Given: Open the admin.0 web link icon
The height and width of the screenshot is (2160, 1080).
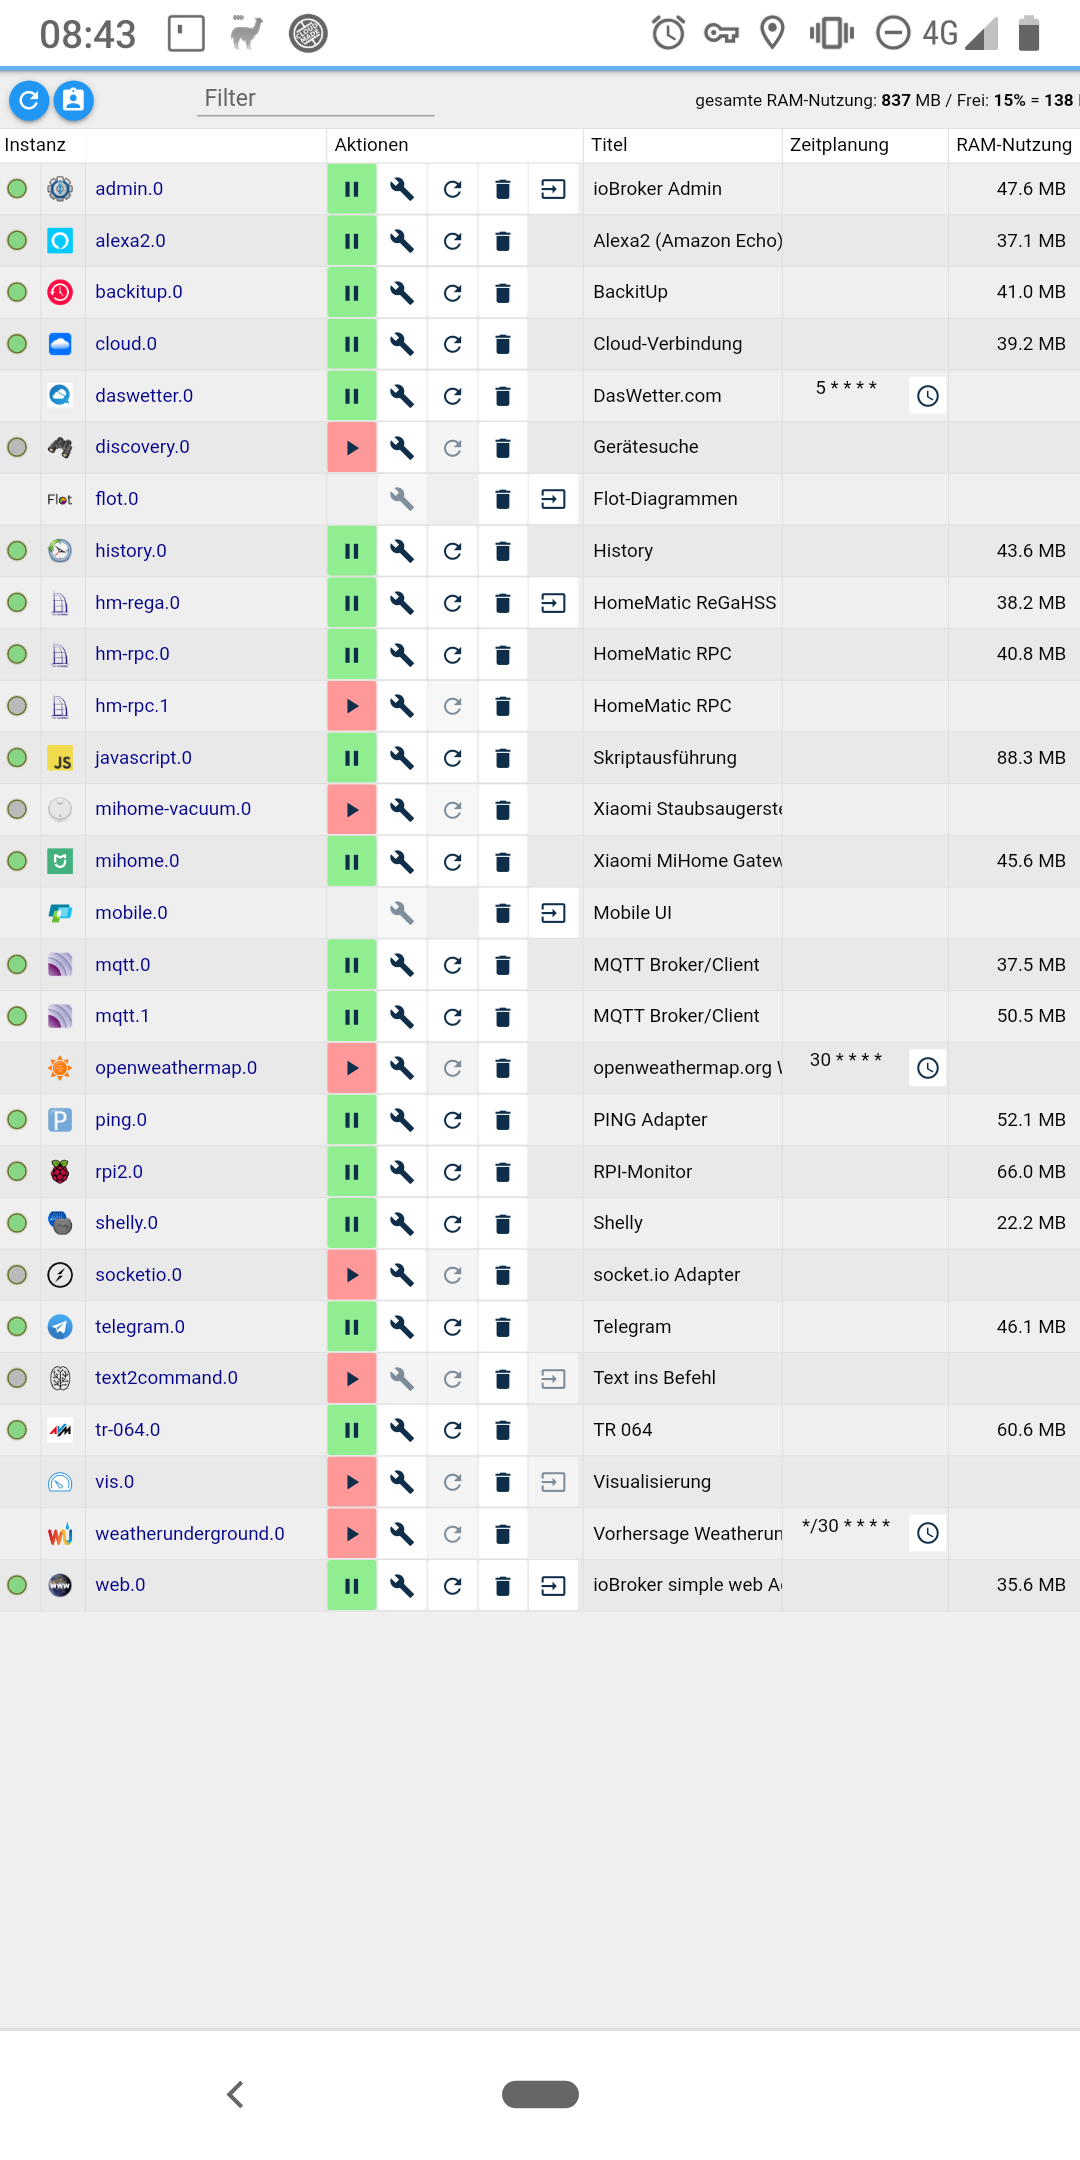Looking at the screenshot, I should pos(553,189).
